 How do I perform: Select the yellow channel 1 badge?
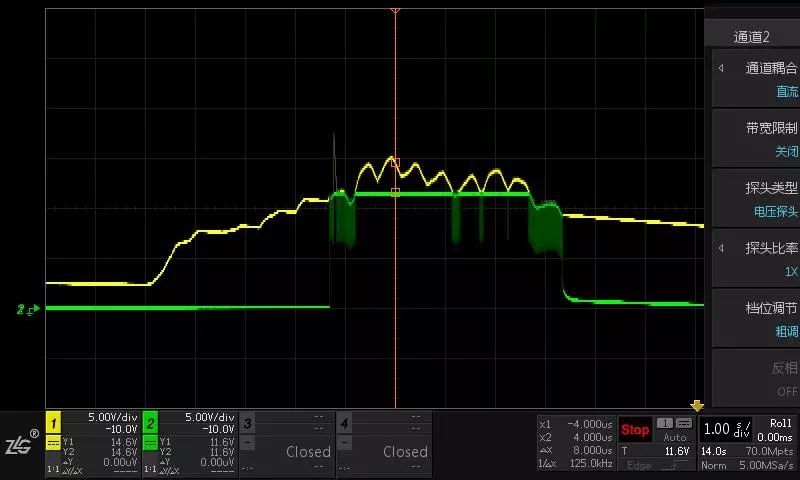[54, 424]
